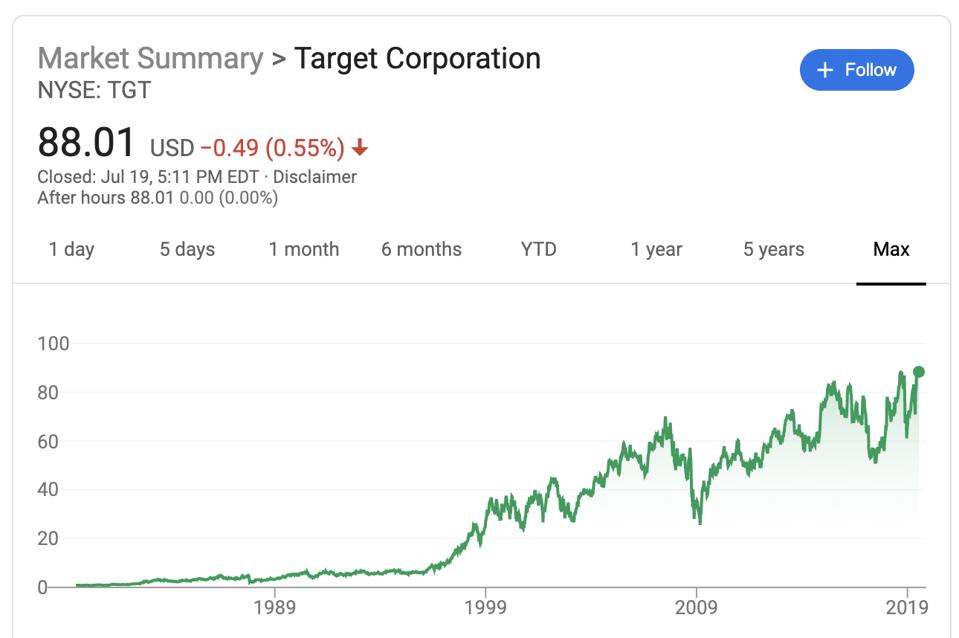The height and width of the screenshot is (638, 959).
Task: Switch to the 5 days range
Action: (187, 249)
